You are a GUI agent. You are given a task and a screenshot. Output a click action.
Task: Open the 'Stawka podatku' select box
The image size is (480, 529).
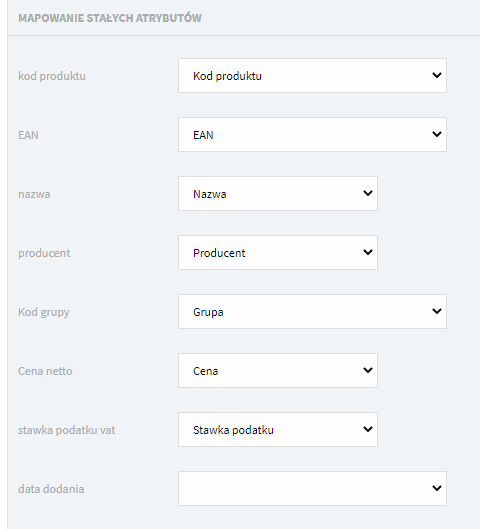click(x=278, y=430)
